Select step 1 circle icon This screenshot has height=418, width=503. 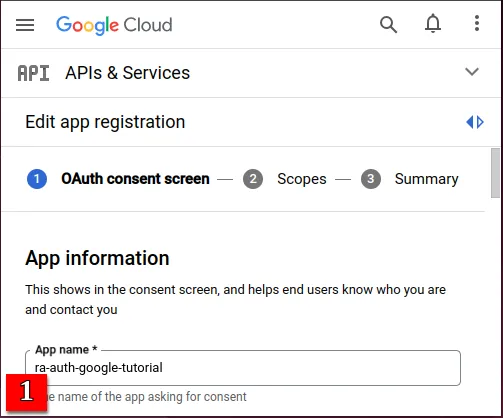[37, 179]
